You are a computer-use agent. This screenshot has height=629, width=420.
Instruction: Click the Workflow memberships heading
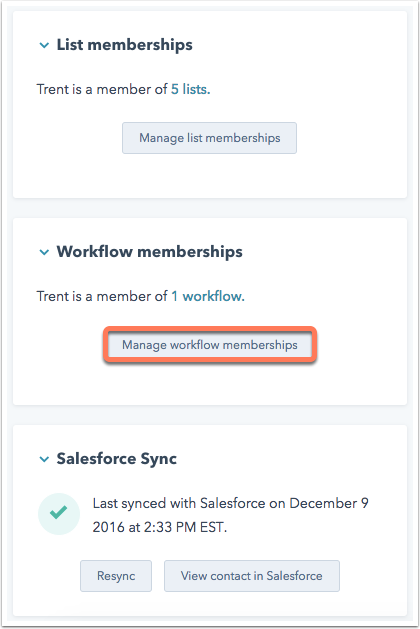click(149, 252)
